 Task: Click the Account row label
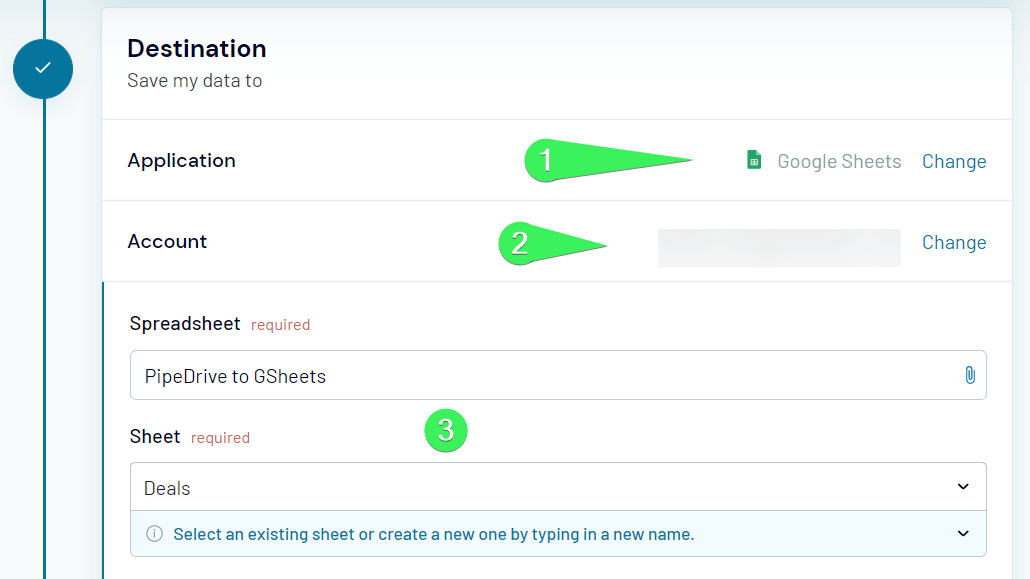[168, 241]
